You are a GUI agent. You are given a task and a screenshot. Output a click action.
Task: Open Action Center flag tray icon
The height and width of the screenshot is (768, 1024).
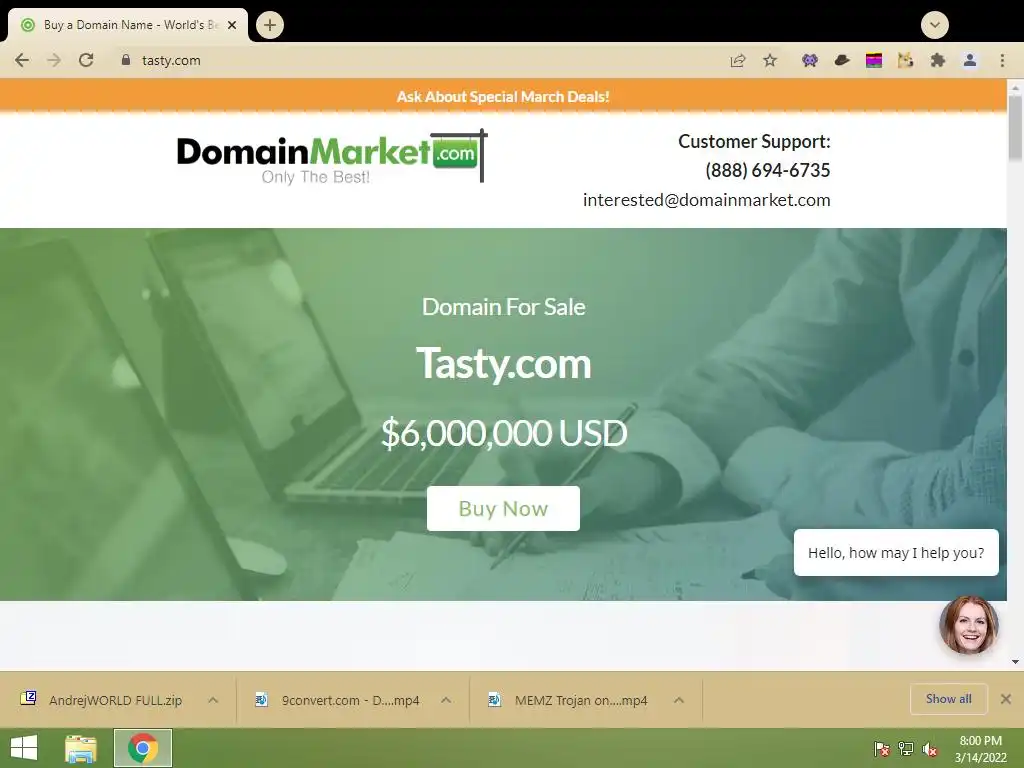pos(882,748)
